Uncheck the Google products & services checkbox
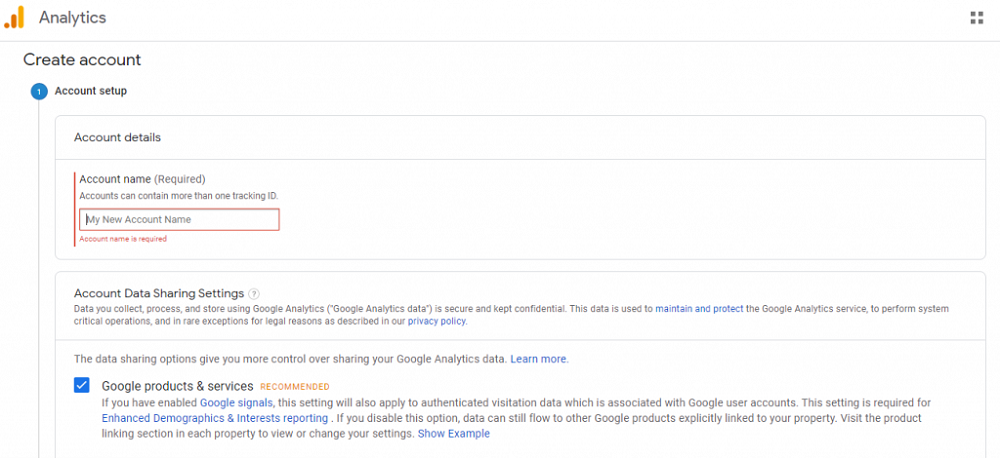 point(82,385)
